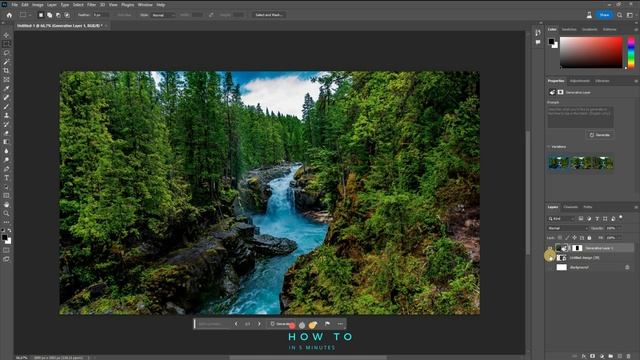Go to previous variation in task bar
Viewport: 640px width, 360px height.
coord(236,324)
